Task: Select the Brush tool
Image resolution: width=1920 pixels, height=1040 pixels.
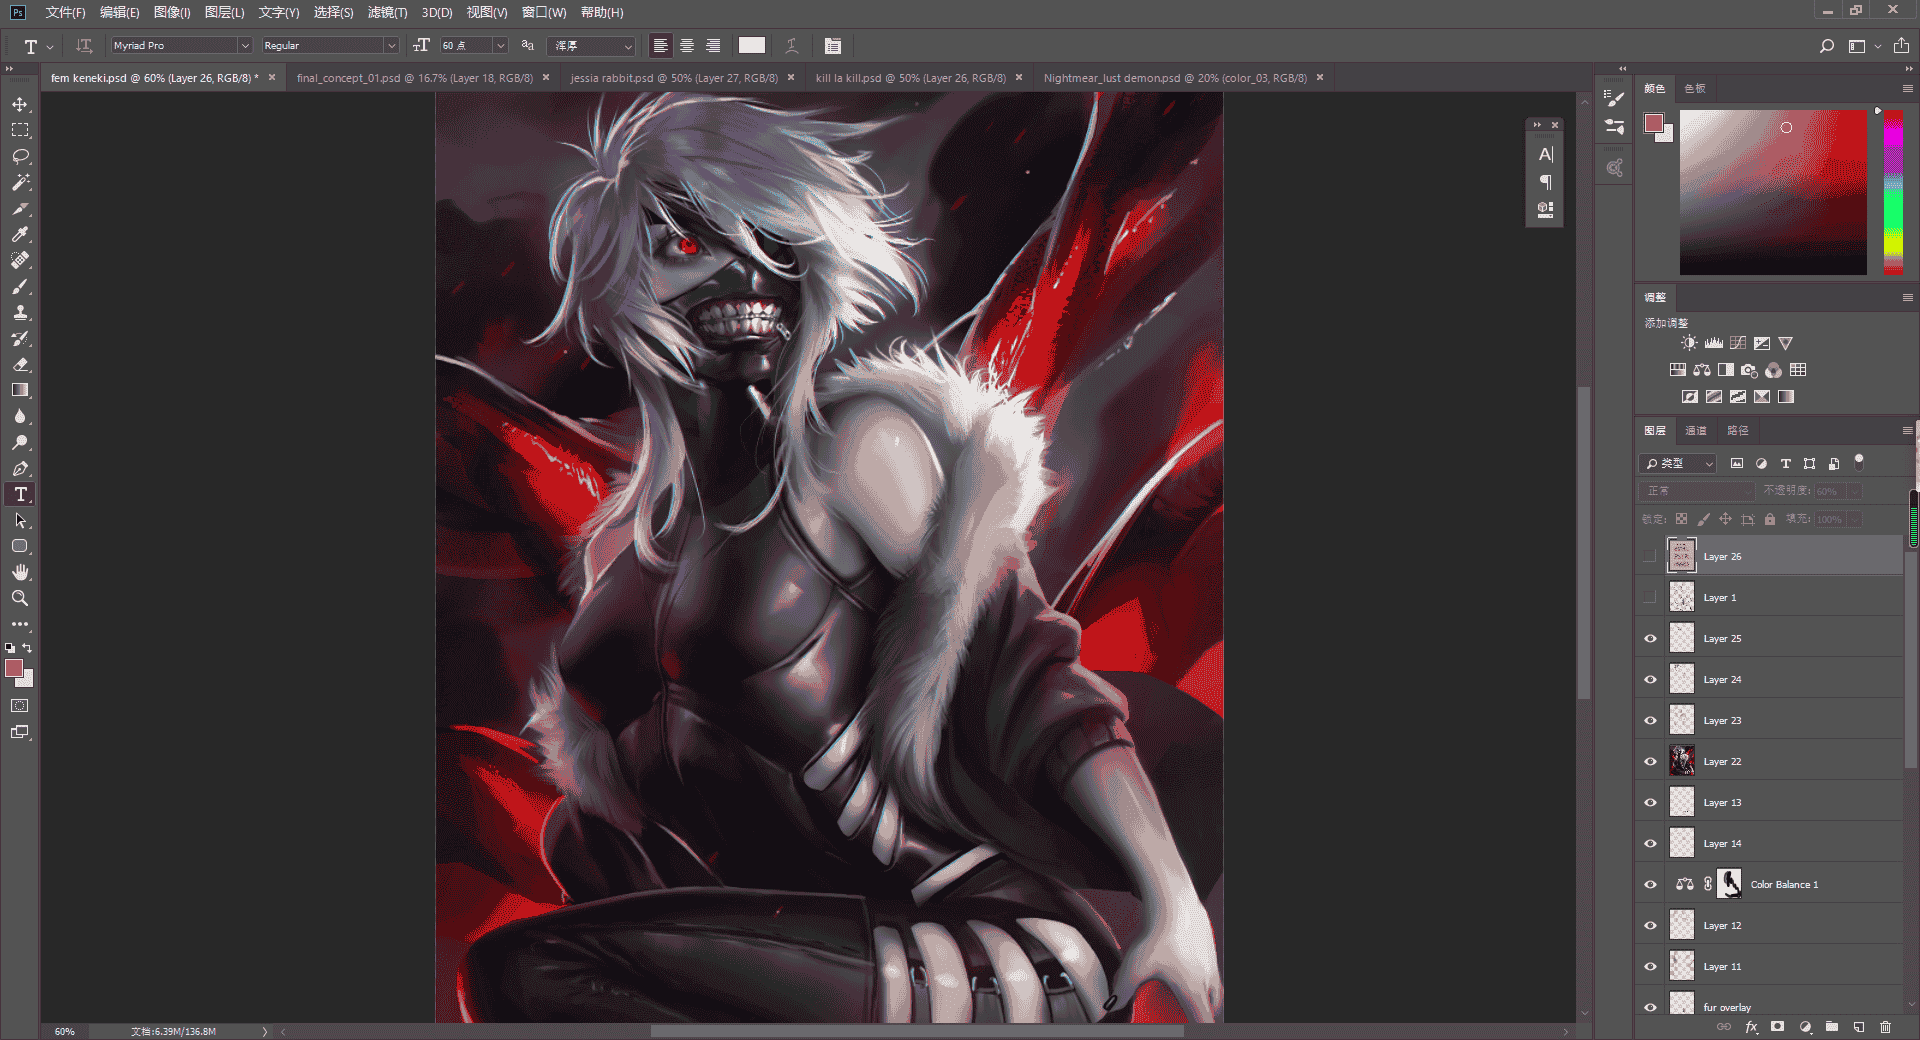Action: (x=20, y=286)
